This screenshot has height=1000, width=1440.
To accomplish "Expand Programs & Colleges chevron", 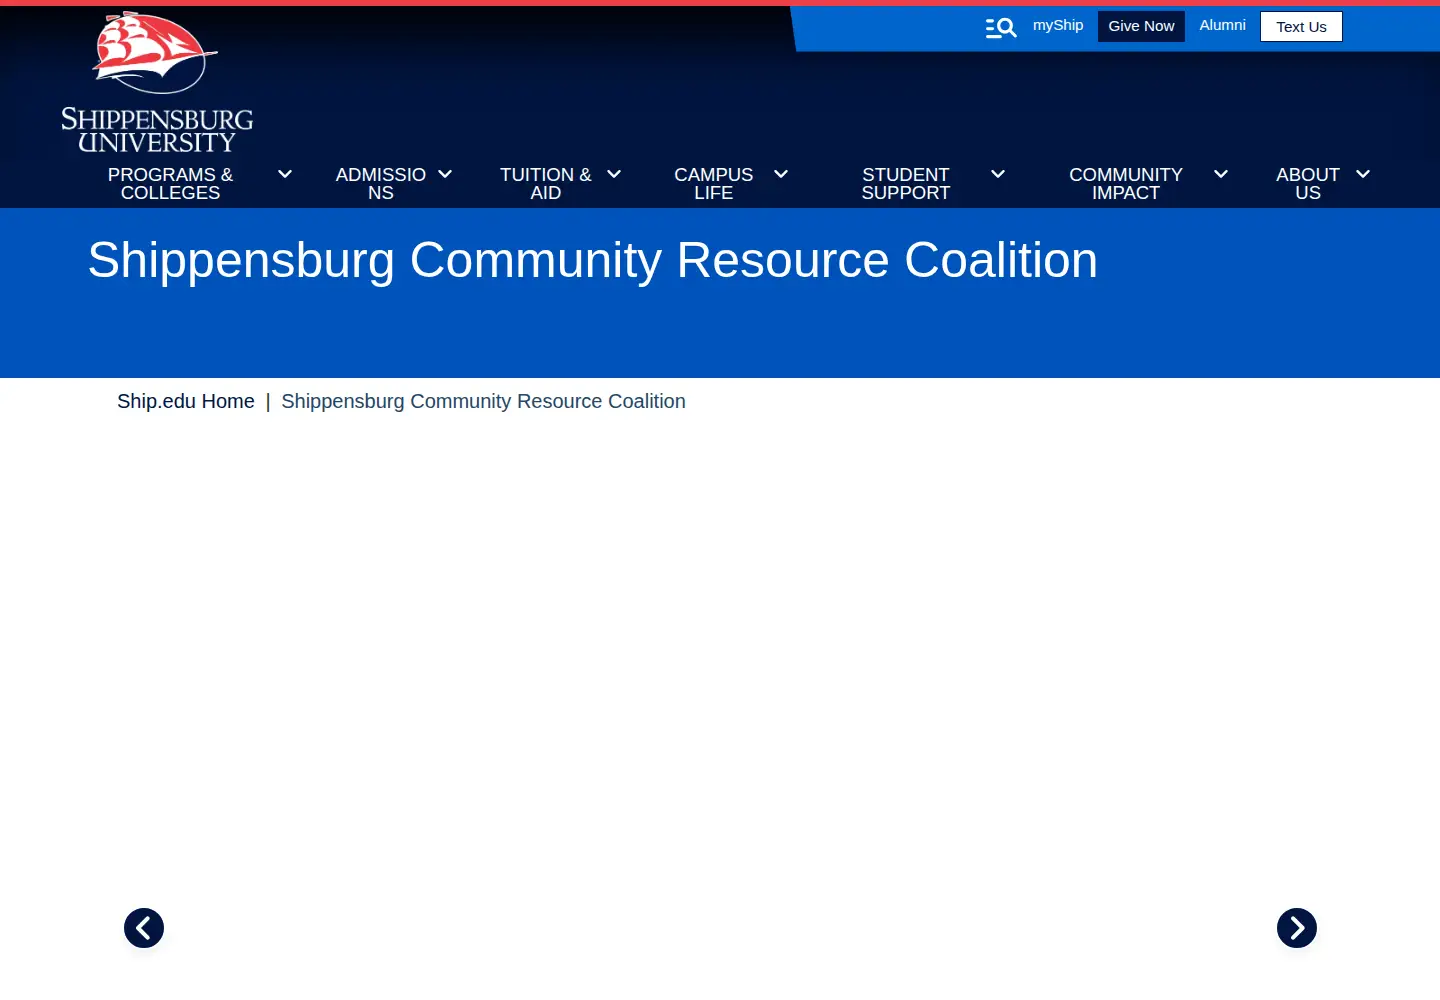I will pos(285,174).
